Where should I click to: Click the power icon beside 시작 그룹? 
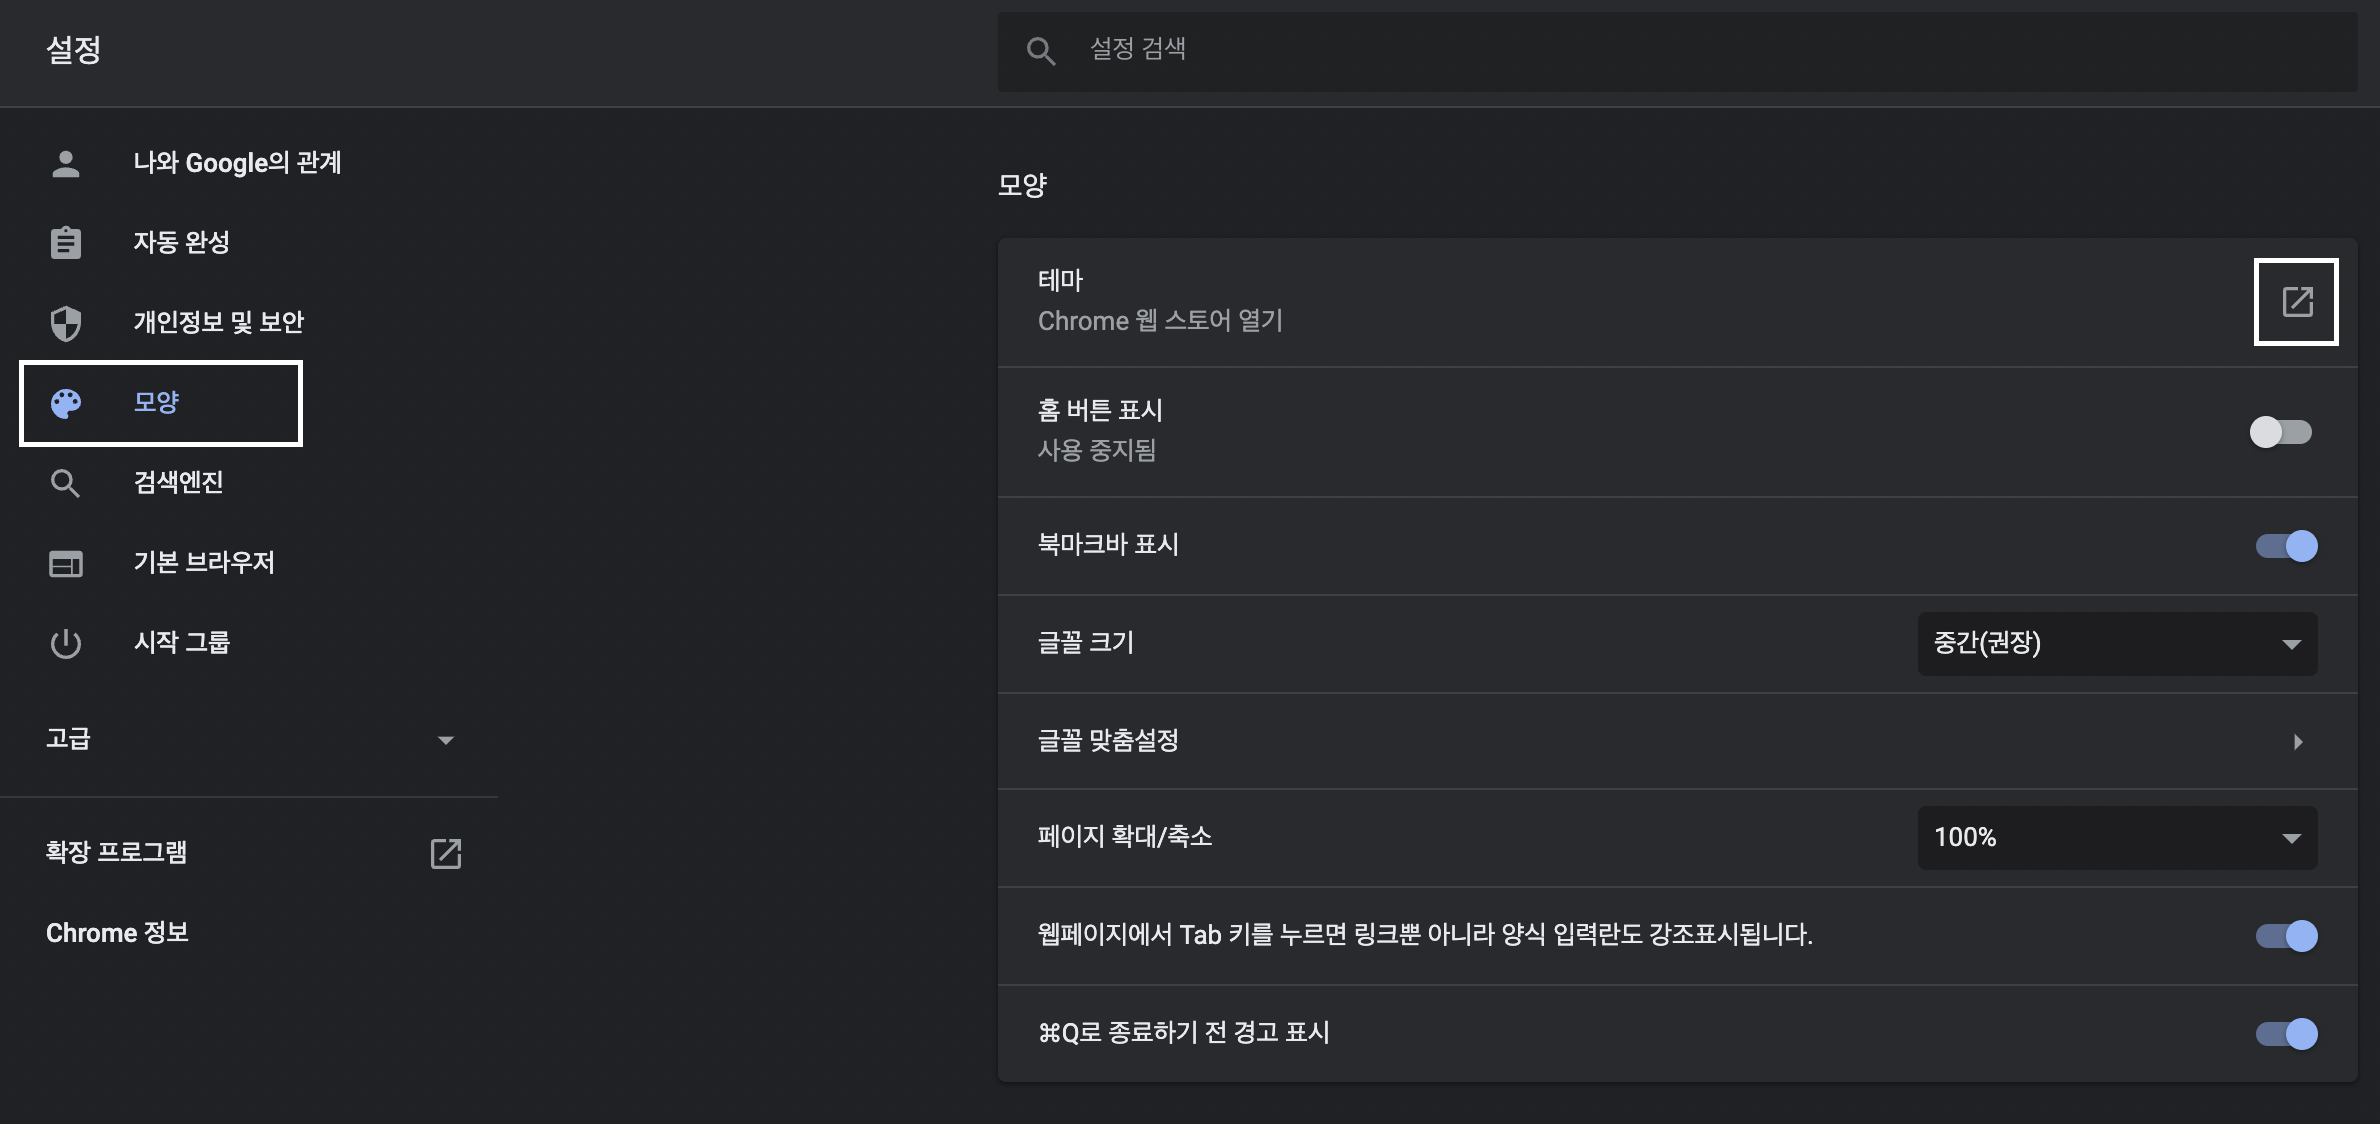66,643
